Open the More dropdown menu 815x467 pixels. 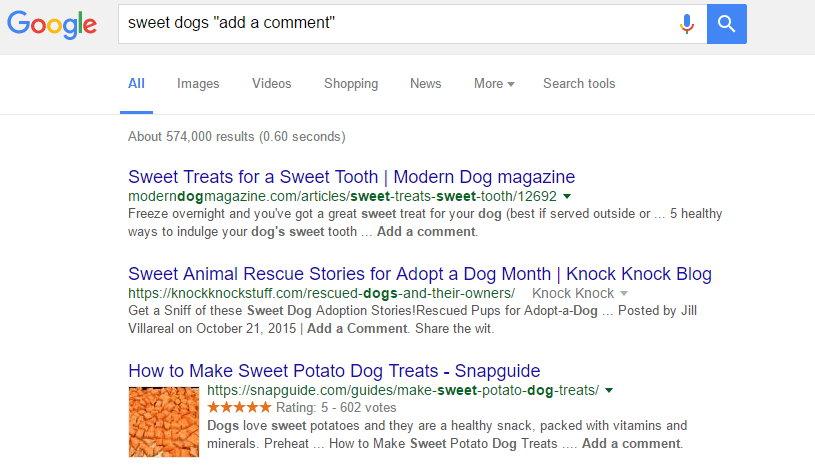[494, 84]
